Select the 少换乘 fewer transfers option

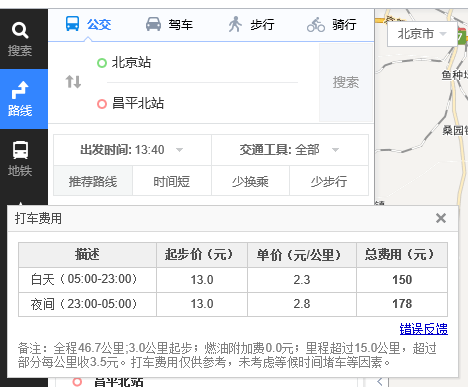pyautogui.click(x=250, y=182)
